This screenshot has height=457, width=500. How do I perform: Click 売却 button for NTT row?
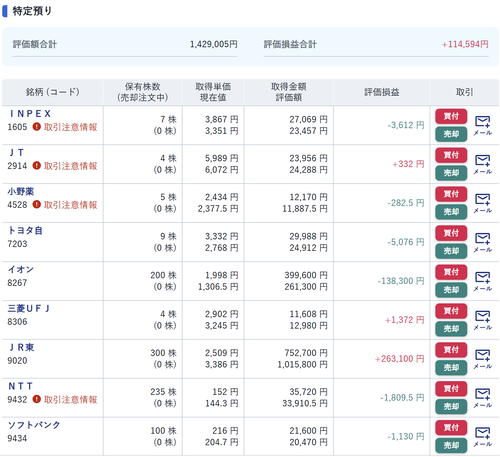point(451,406)
